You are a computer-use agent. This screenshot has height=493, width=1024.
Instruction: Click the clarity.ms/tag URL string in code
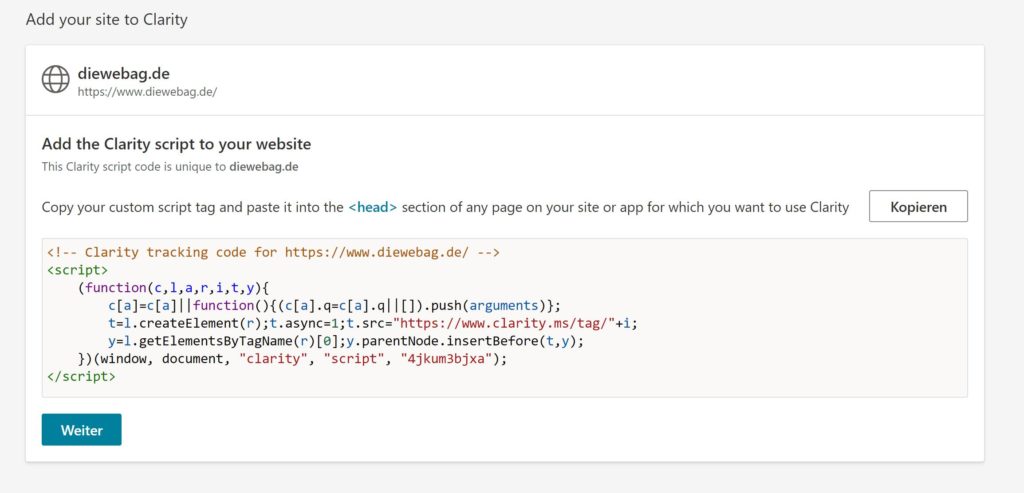pyautogui.click(x=505, y=323)
